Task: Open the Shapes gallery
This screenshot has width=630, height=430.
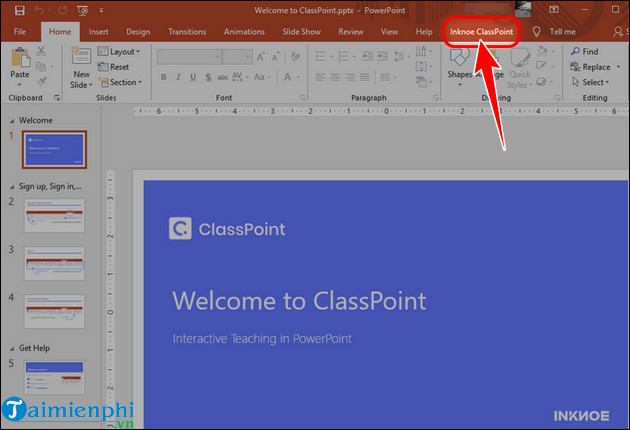Action: click(x=460, y=68)
